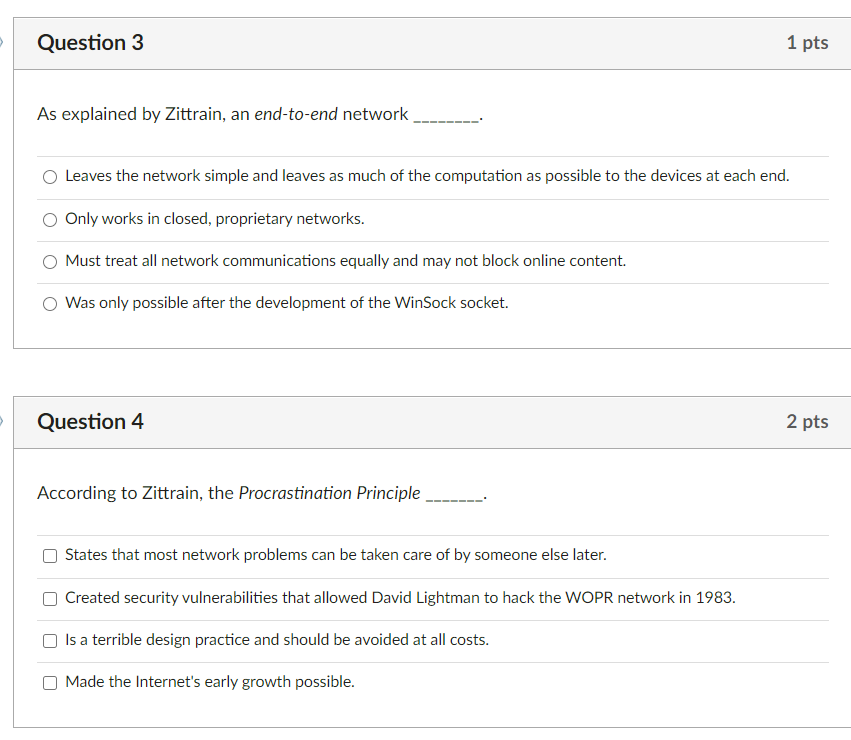Enable "Is a terrible design practice" checkbox

pyautogui.click(x=49, y=640)
